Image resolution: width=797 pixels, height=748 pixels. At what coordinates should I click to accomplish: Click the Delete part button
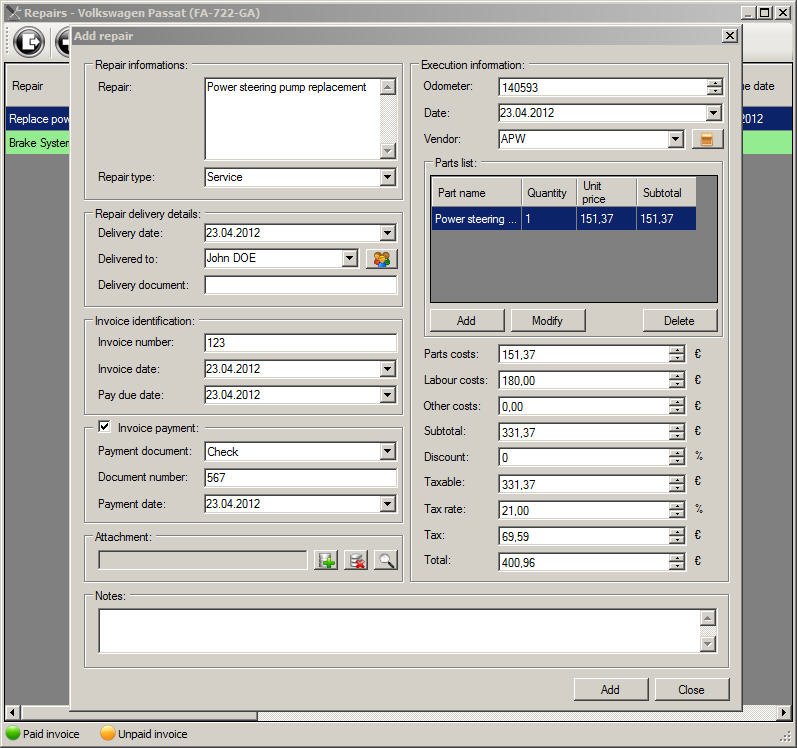tap(679, 321)
